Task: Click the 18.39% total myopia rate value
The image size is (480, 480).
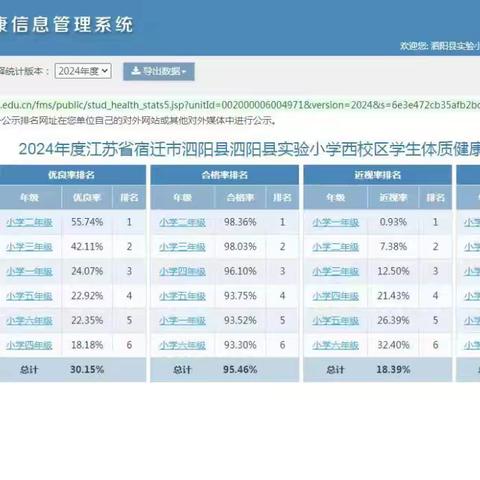Action: click(x=393, y=370)
